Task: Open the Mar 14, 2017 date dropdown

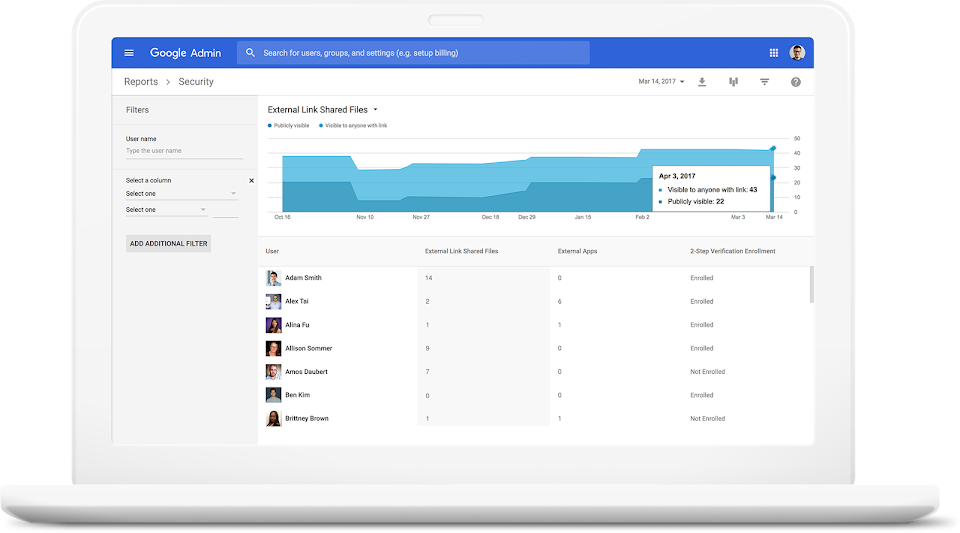Action: [661, 81]
